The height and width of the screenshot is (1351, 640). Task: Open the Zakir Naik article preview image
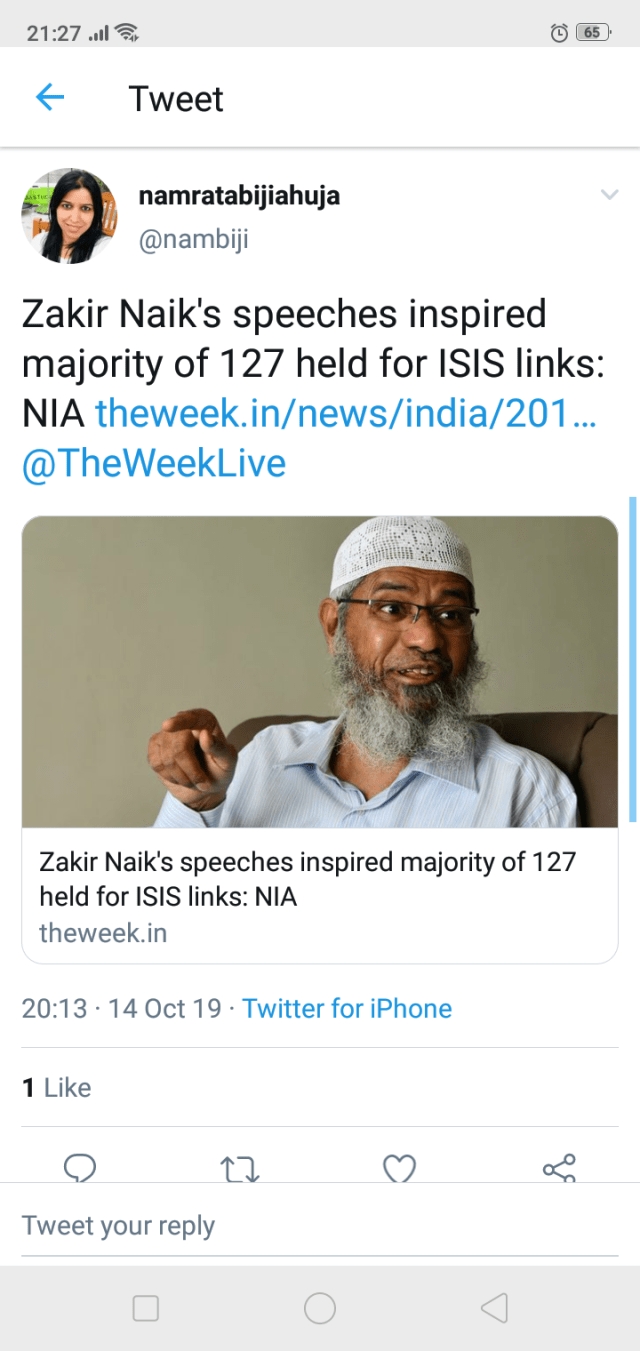pos(320,672)
